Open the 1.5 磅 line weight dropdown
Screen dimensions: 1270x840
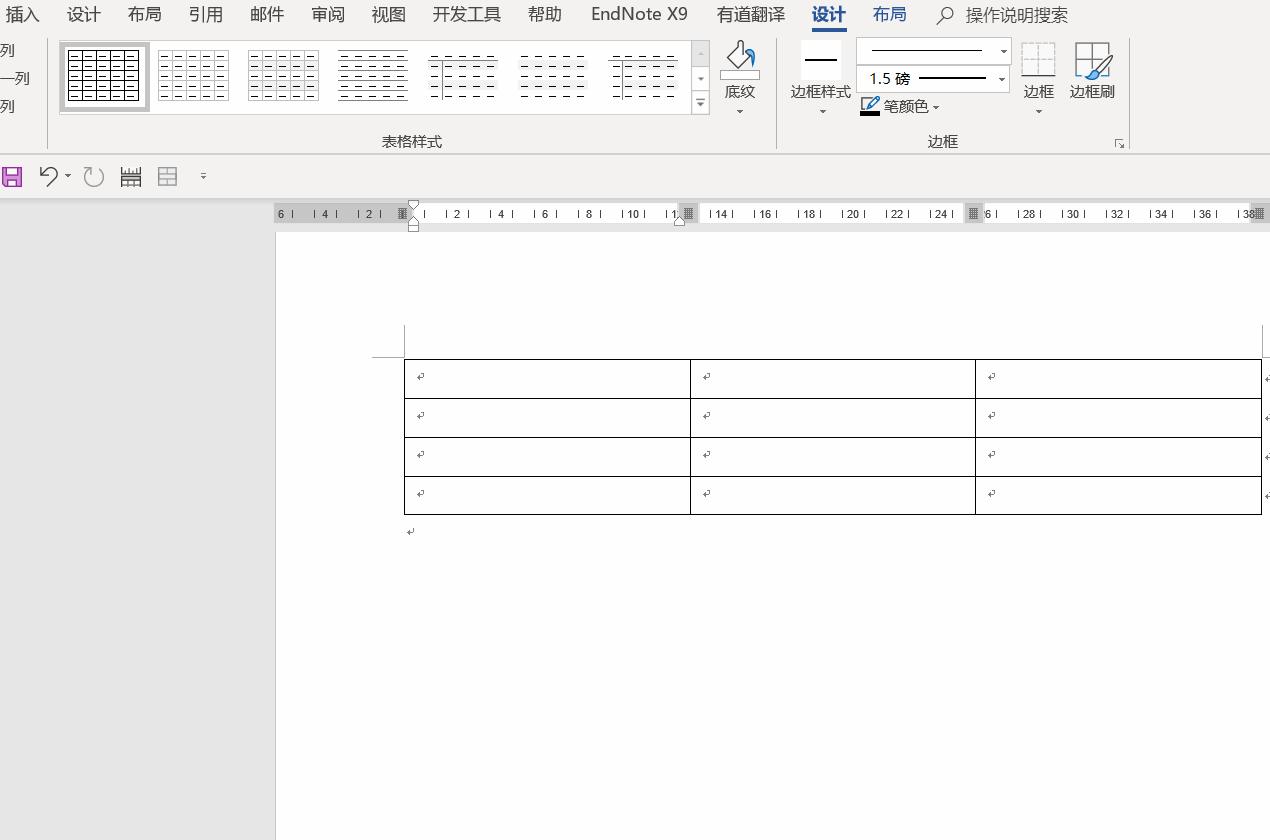[x=933, y=79]
